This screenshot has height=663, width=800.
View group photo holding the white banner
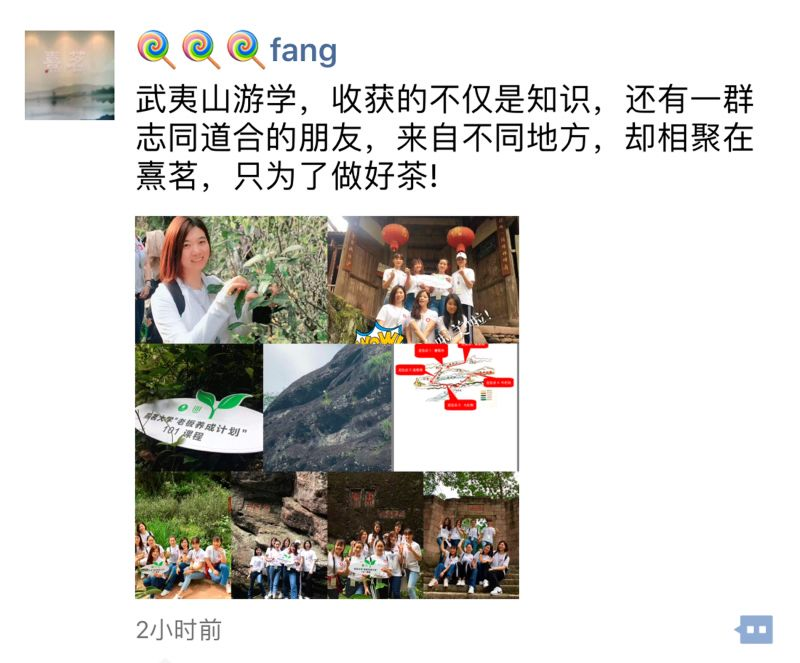pyautogui.click(x=375, y=535)
